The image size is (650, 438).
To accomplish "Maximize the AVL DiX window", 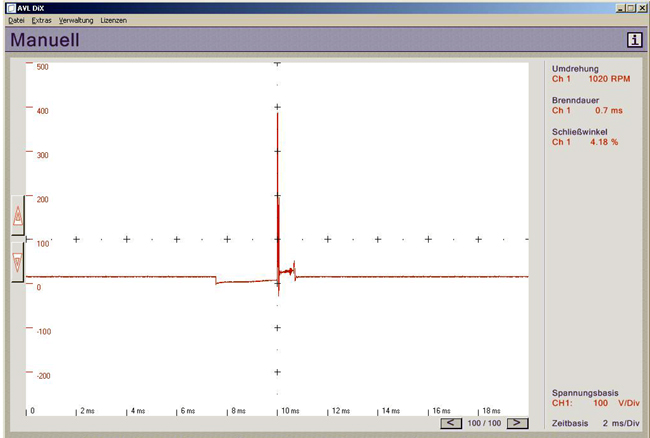I will [631, 8].
